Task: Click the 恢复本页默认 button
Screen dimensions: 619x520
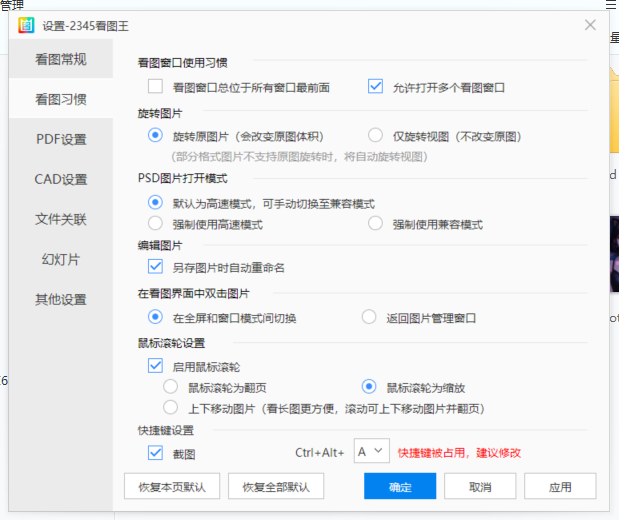Action: pyautogui.click(x=172, y=487)
